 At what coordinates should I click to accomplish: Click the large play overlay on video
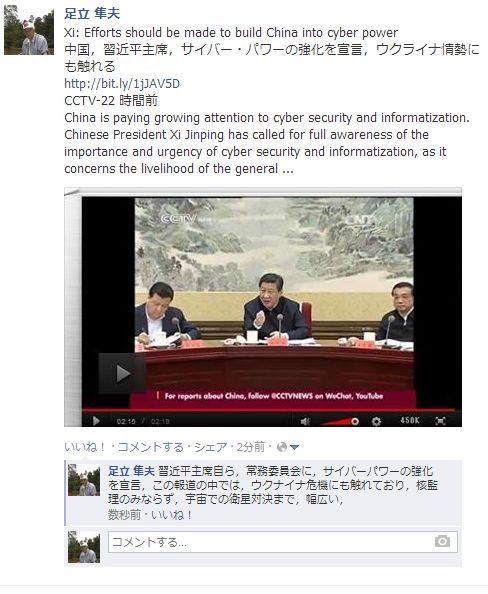pyautogui.click(x=123, y=374)
